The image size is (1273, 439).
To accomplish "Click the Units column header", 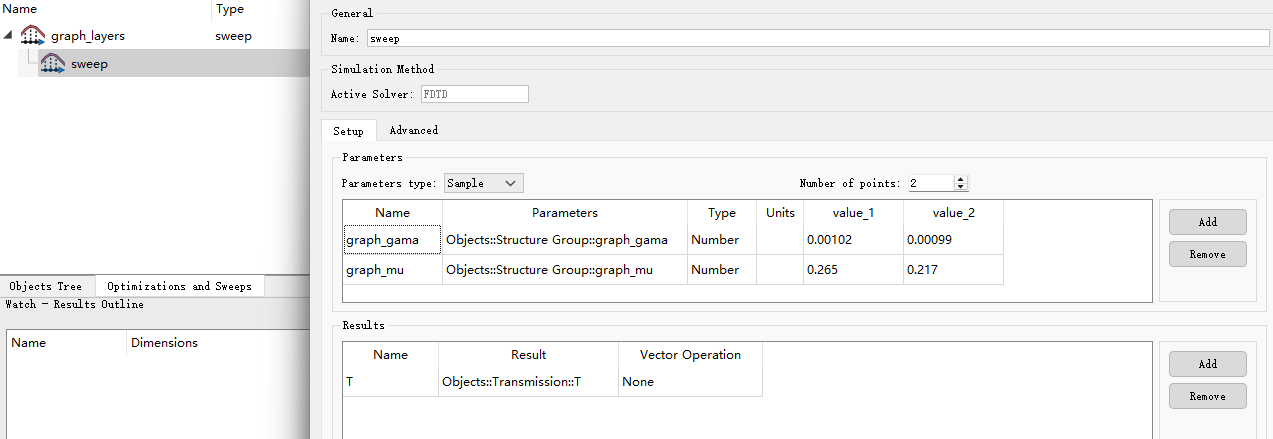I will [x=780, y=213].
